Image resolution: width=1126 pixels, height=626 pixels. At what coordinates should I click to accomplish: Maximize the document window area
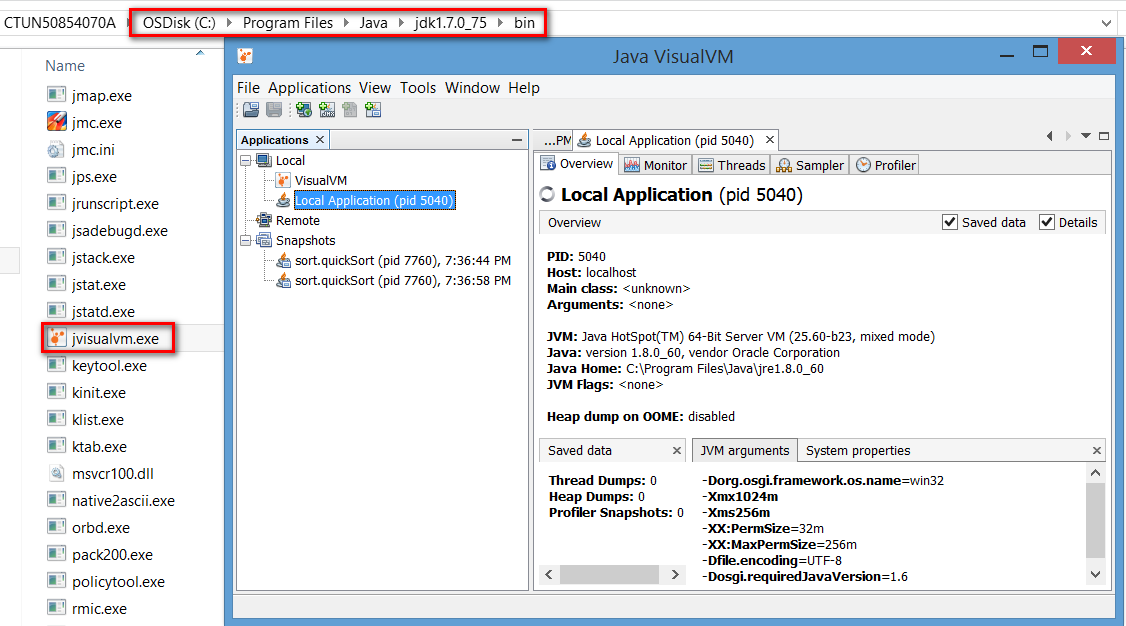point(1104,136)
